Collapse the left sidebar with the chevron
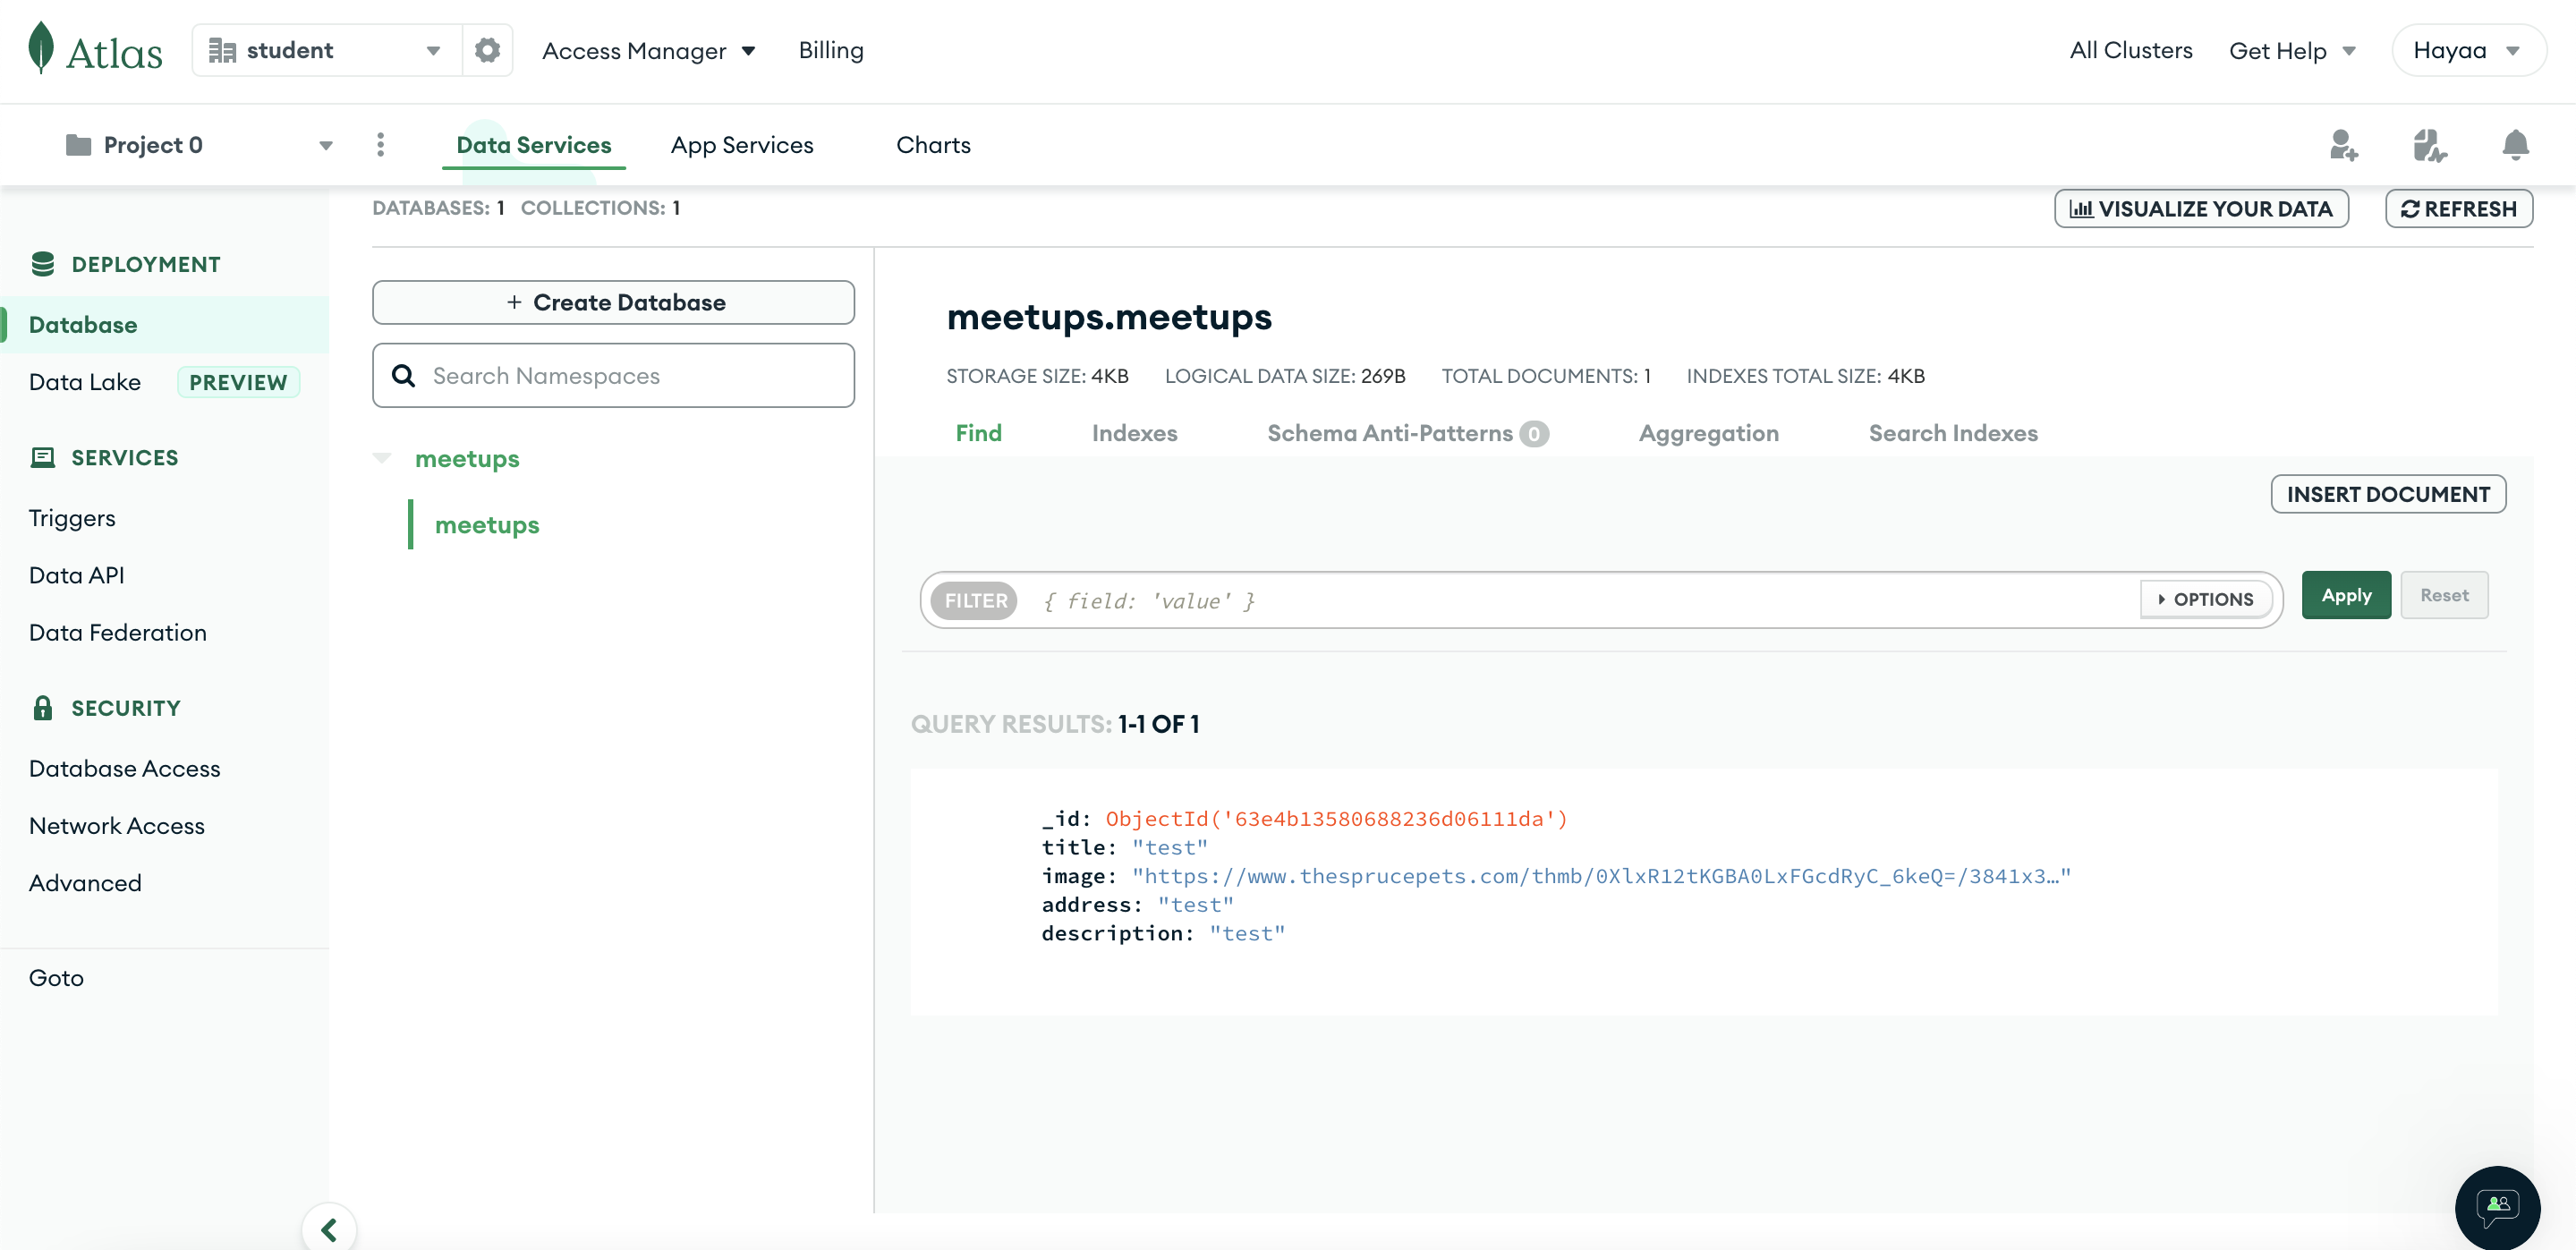The height and width of the screenshot is (1250, 2576). 329,1229
